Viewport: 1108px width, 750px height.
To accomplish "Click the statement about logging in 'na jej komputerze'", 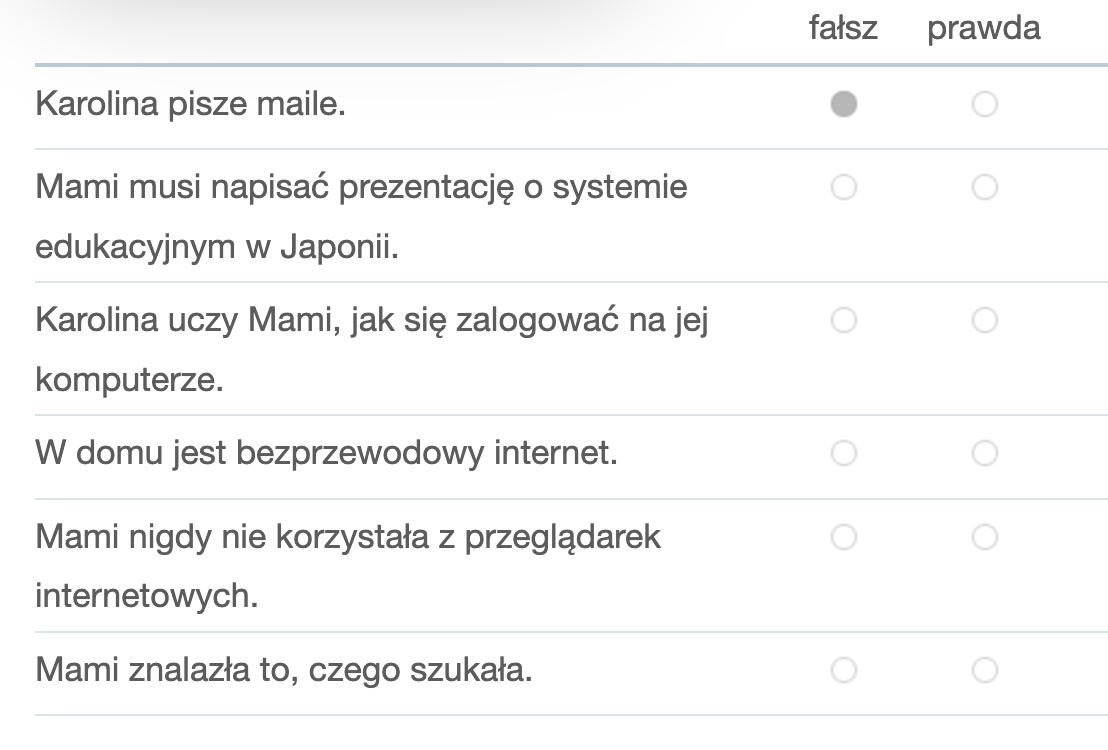I will [x=372, y=350].
